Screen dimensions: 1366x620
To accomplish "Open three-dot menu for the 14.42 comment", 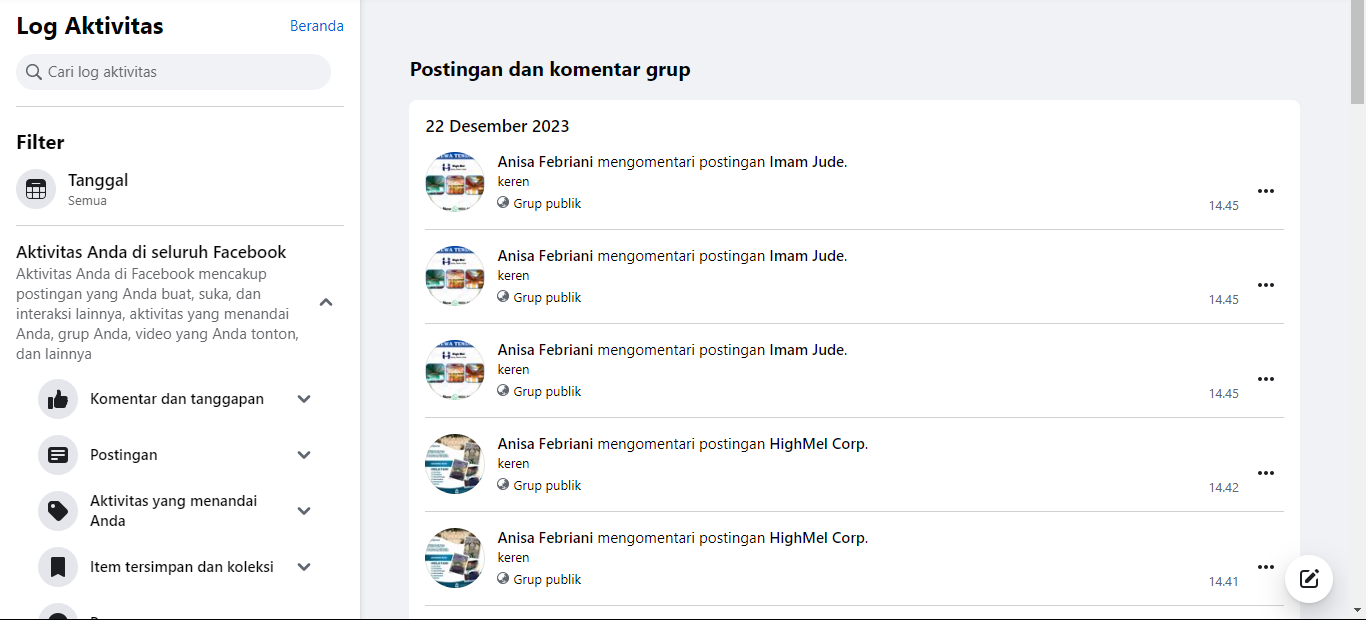I will click(x=1265, y=473).
